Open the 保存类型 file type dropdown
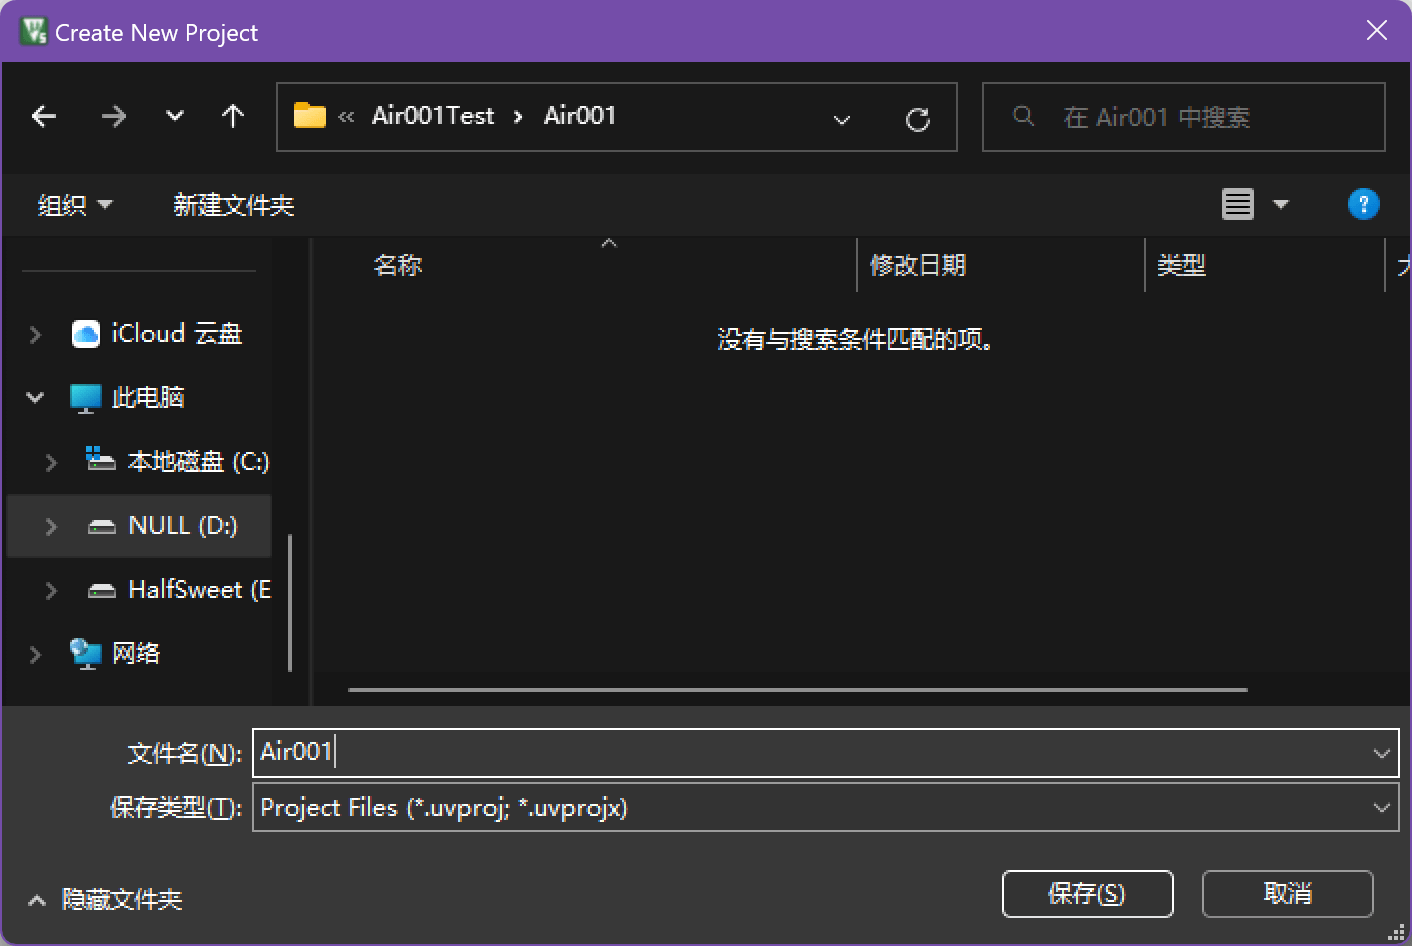This screenshot has width=1412, height=946. [x=1381, y=808]
